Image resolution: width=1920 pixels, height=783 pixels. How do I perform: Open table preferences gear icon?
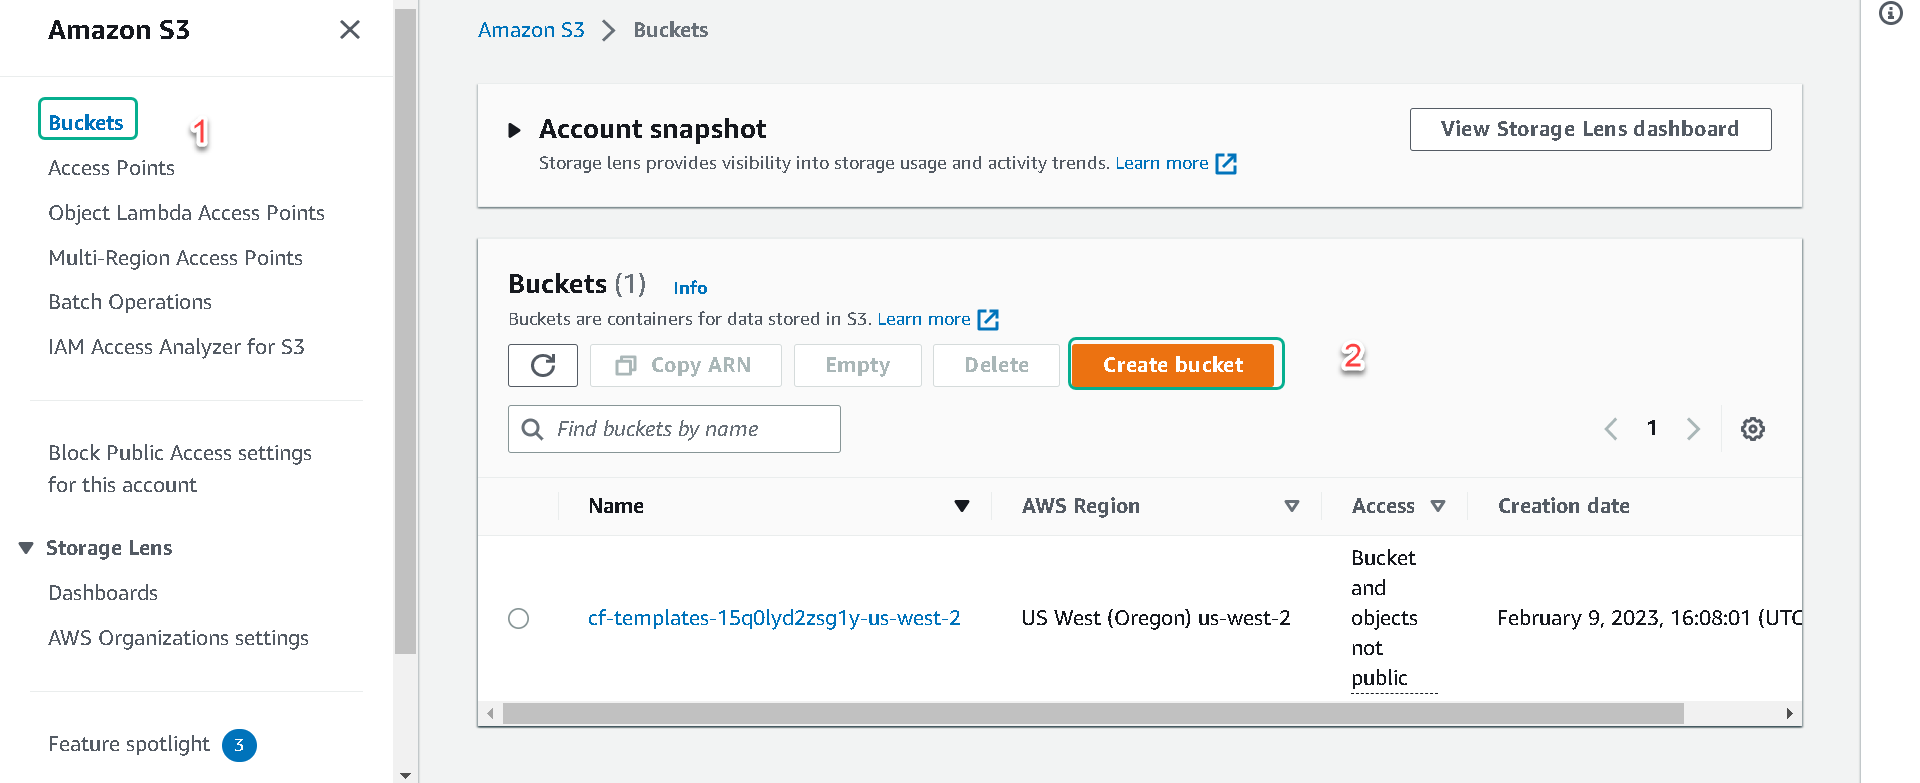point(1752,429)
